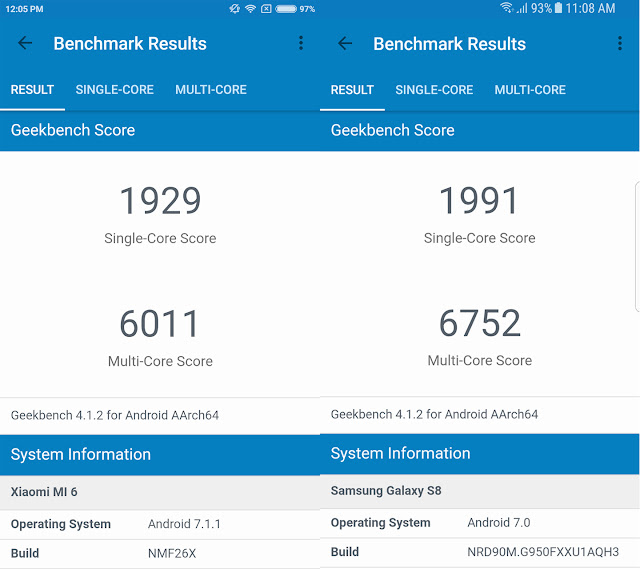The width and height of the screenshot is (640, 569).
Task: Tap the Samsung Galaxy S8 device name
Action: click(x=386, y=491)
